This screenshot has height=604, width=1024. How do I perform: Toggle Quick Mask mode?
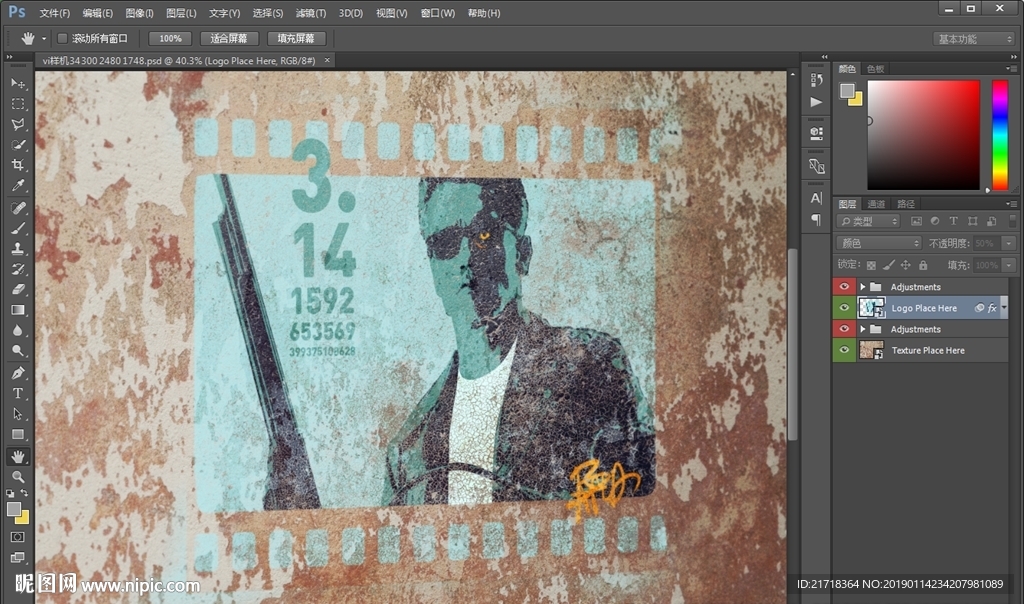click(18, 537)
